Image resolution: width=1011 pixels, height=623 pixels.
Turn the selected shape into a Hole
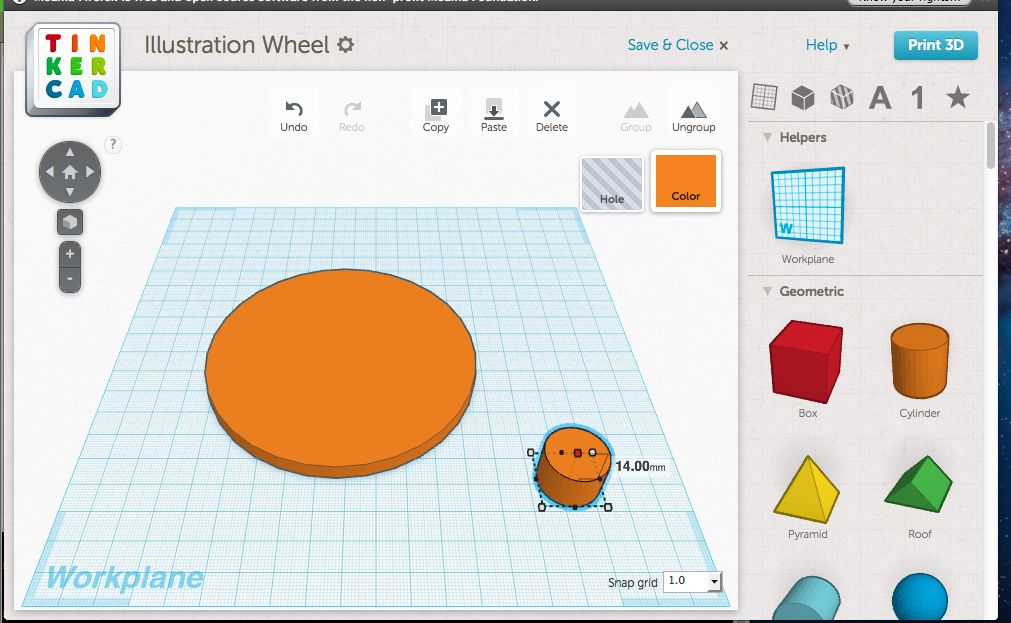612,183
